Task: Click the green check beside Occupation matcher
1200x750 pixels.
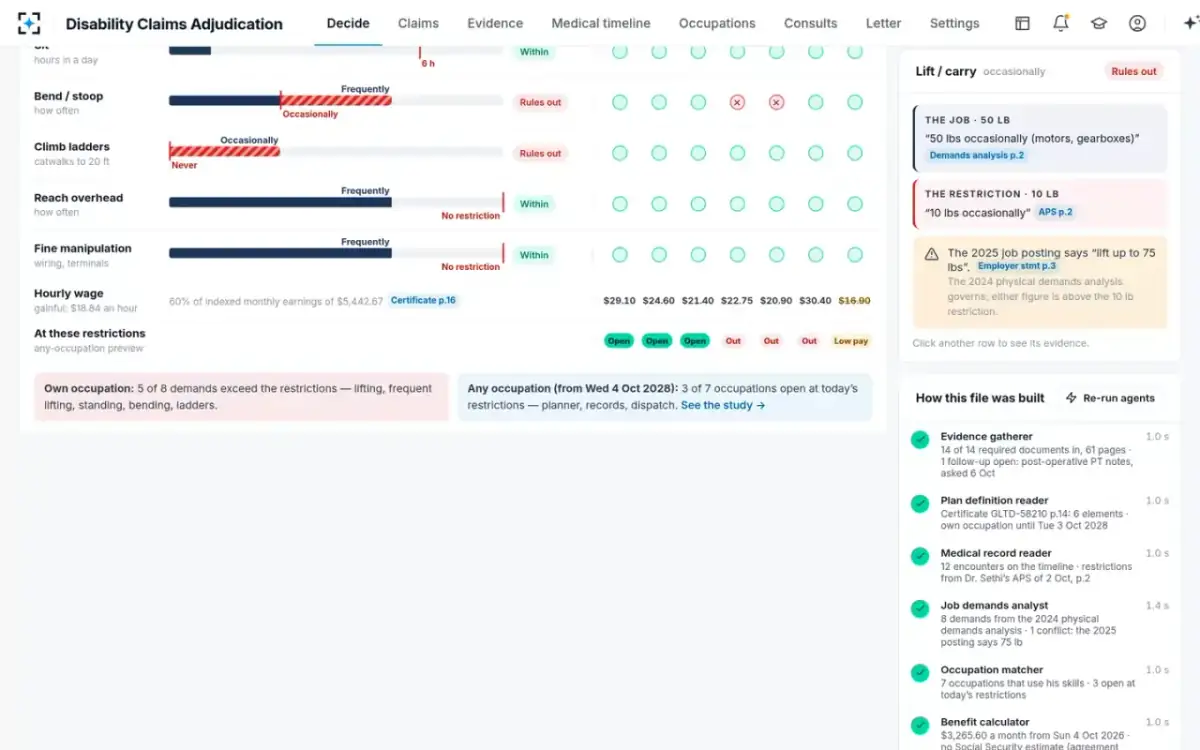Action: click(920, 674)
